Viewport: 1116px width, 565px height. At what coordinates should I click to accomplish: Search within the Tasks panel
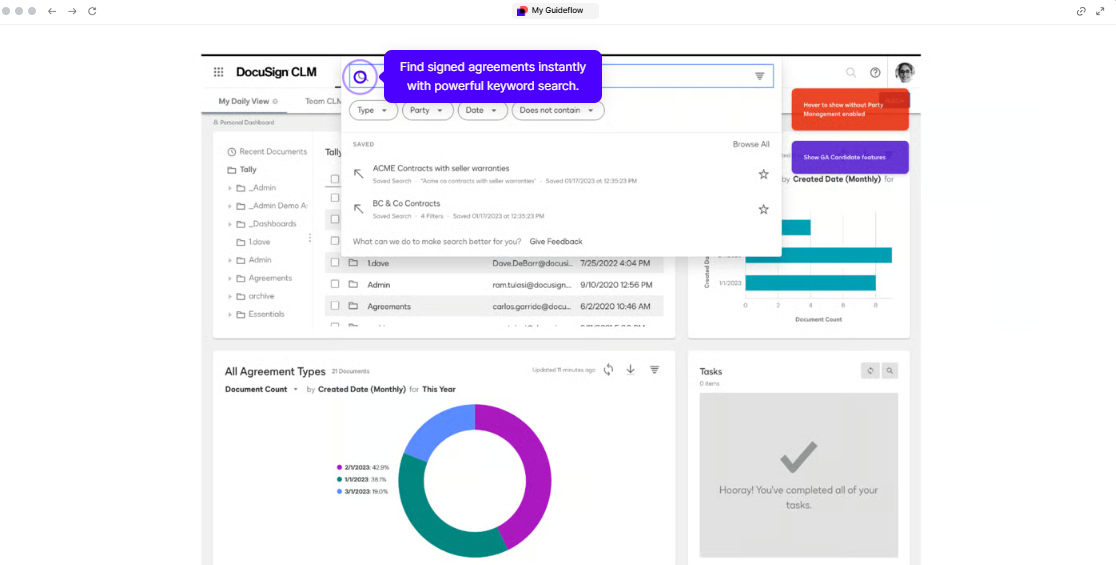click(889, 371)
